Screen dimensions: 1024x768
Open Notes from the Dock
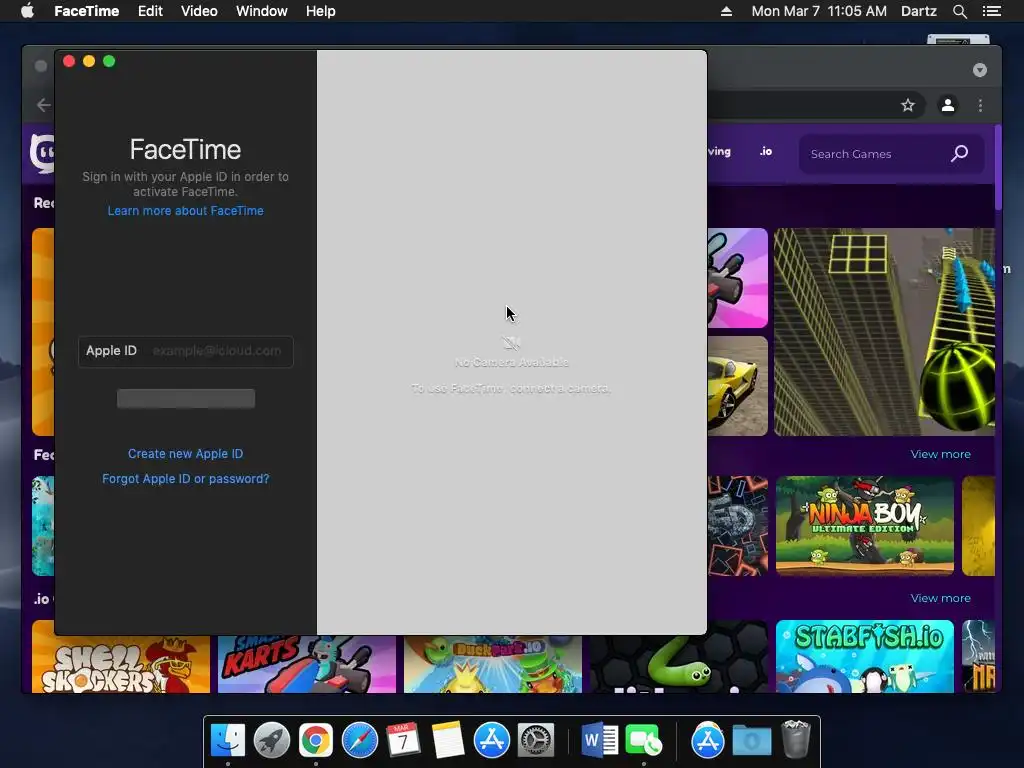(448, 741)
